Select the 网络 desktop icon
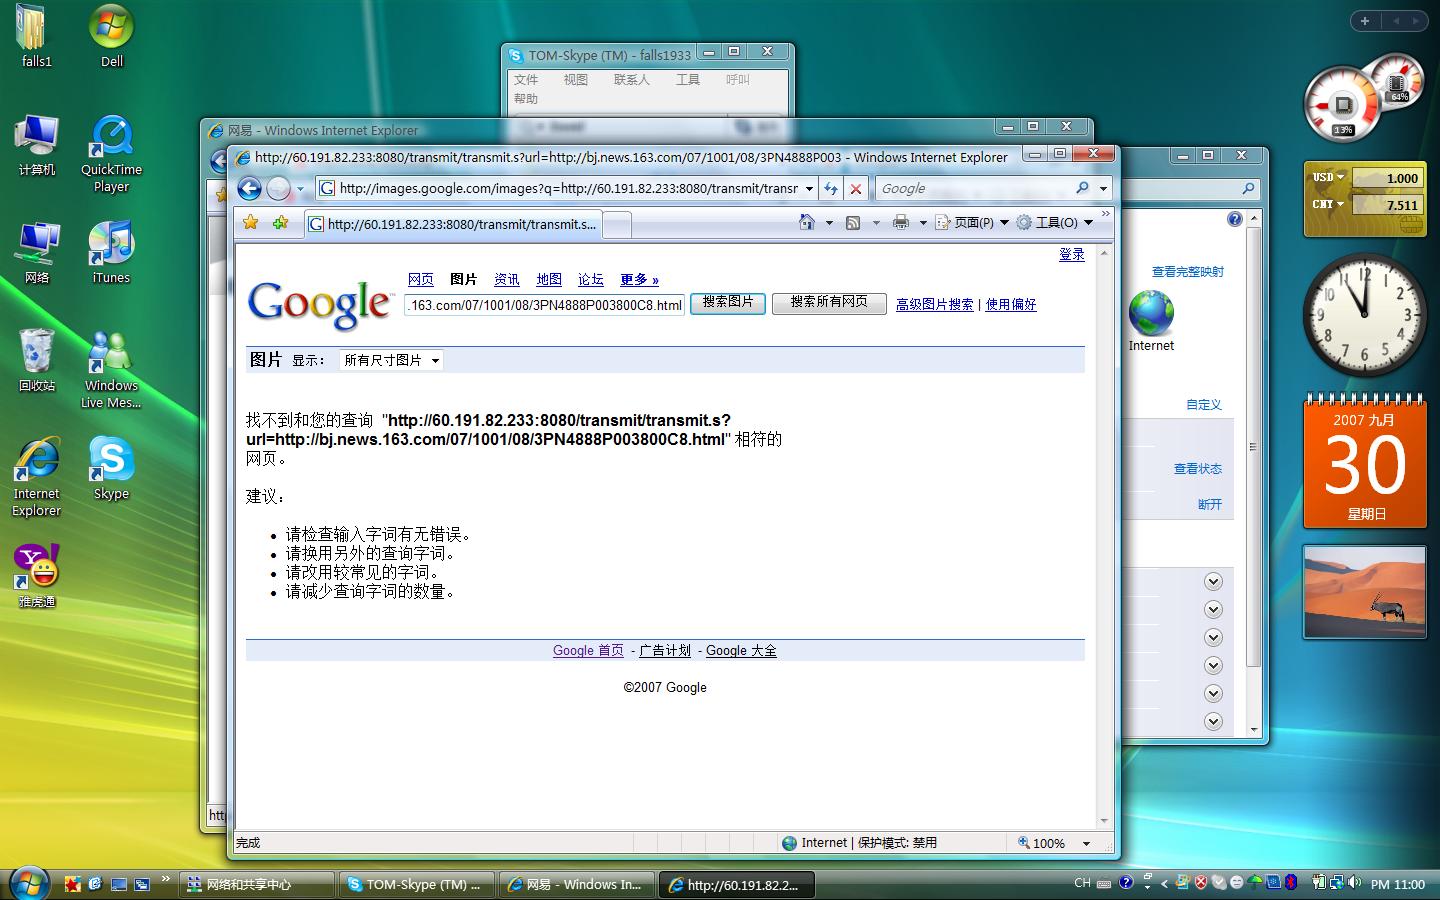The width and height of the screenshot is (1440, 900). coord(37,252)
